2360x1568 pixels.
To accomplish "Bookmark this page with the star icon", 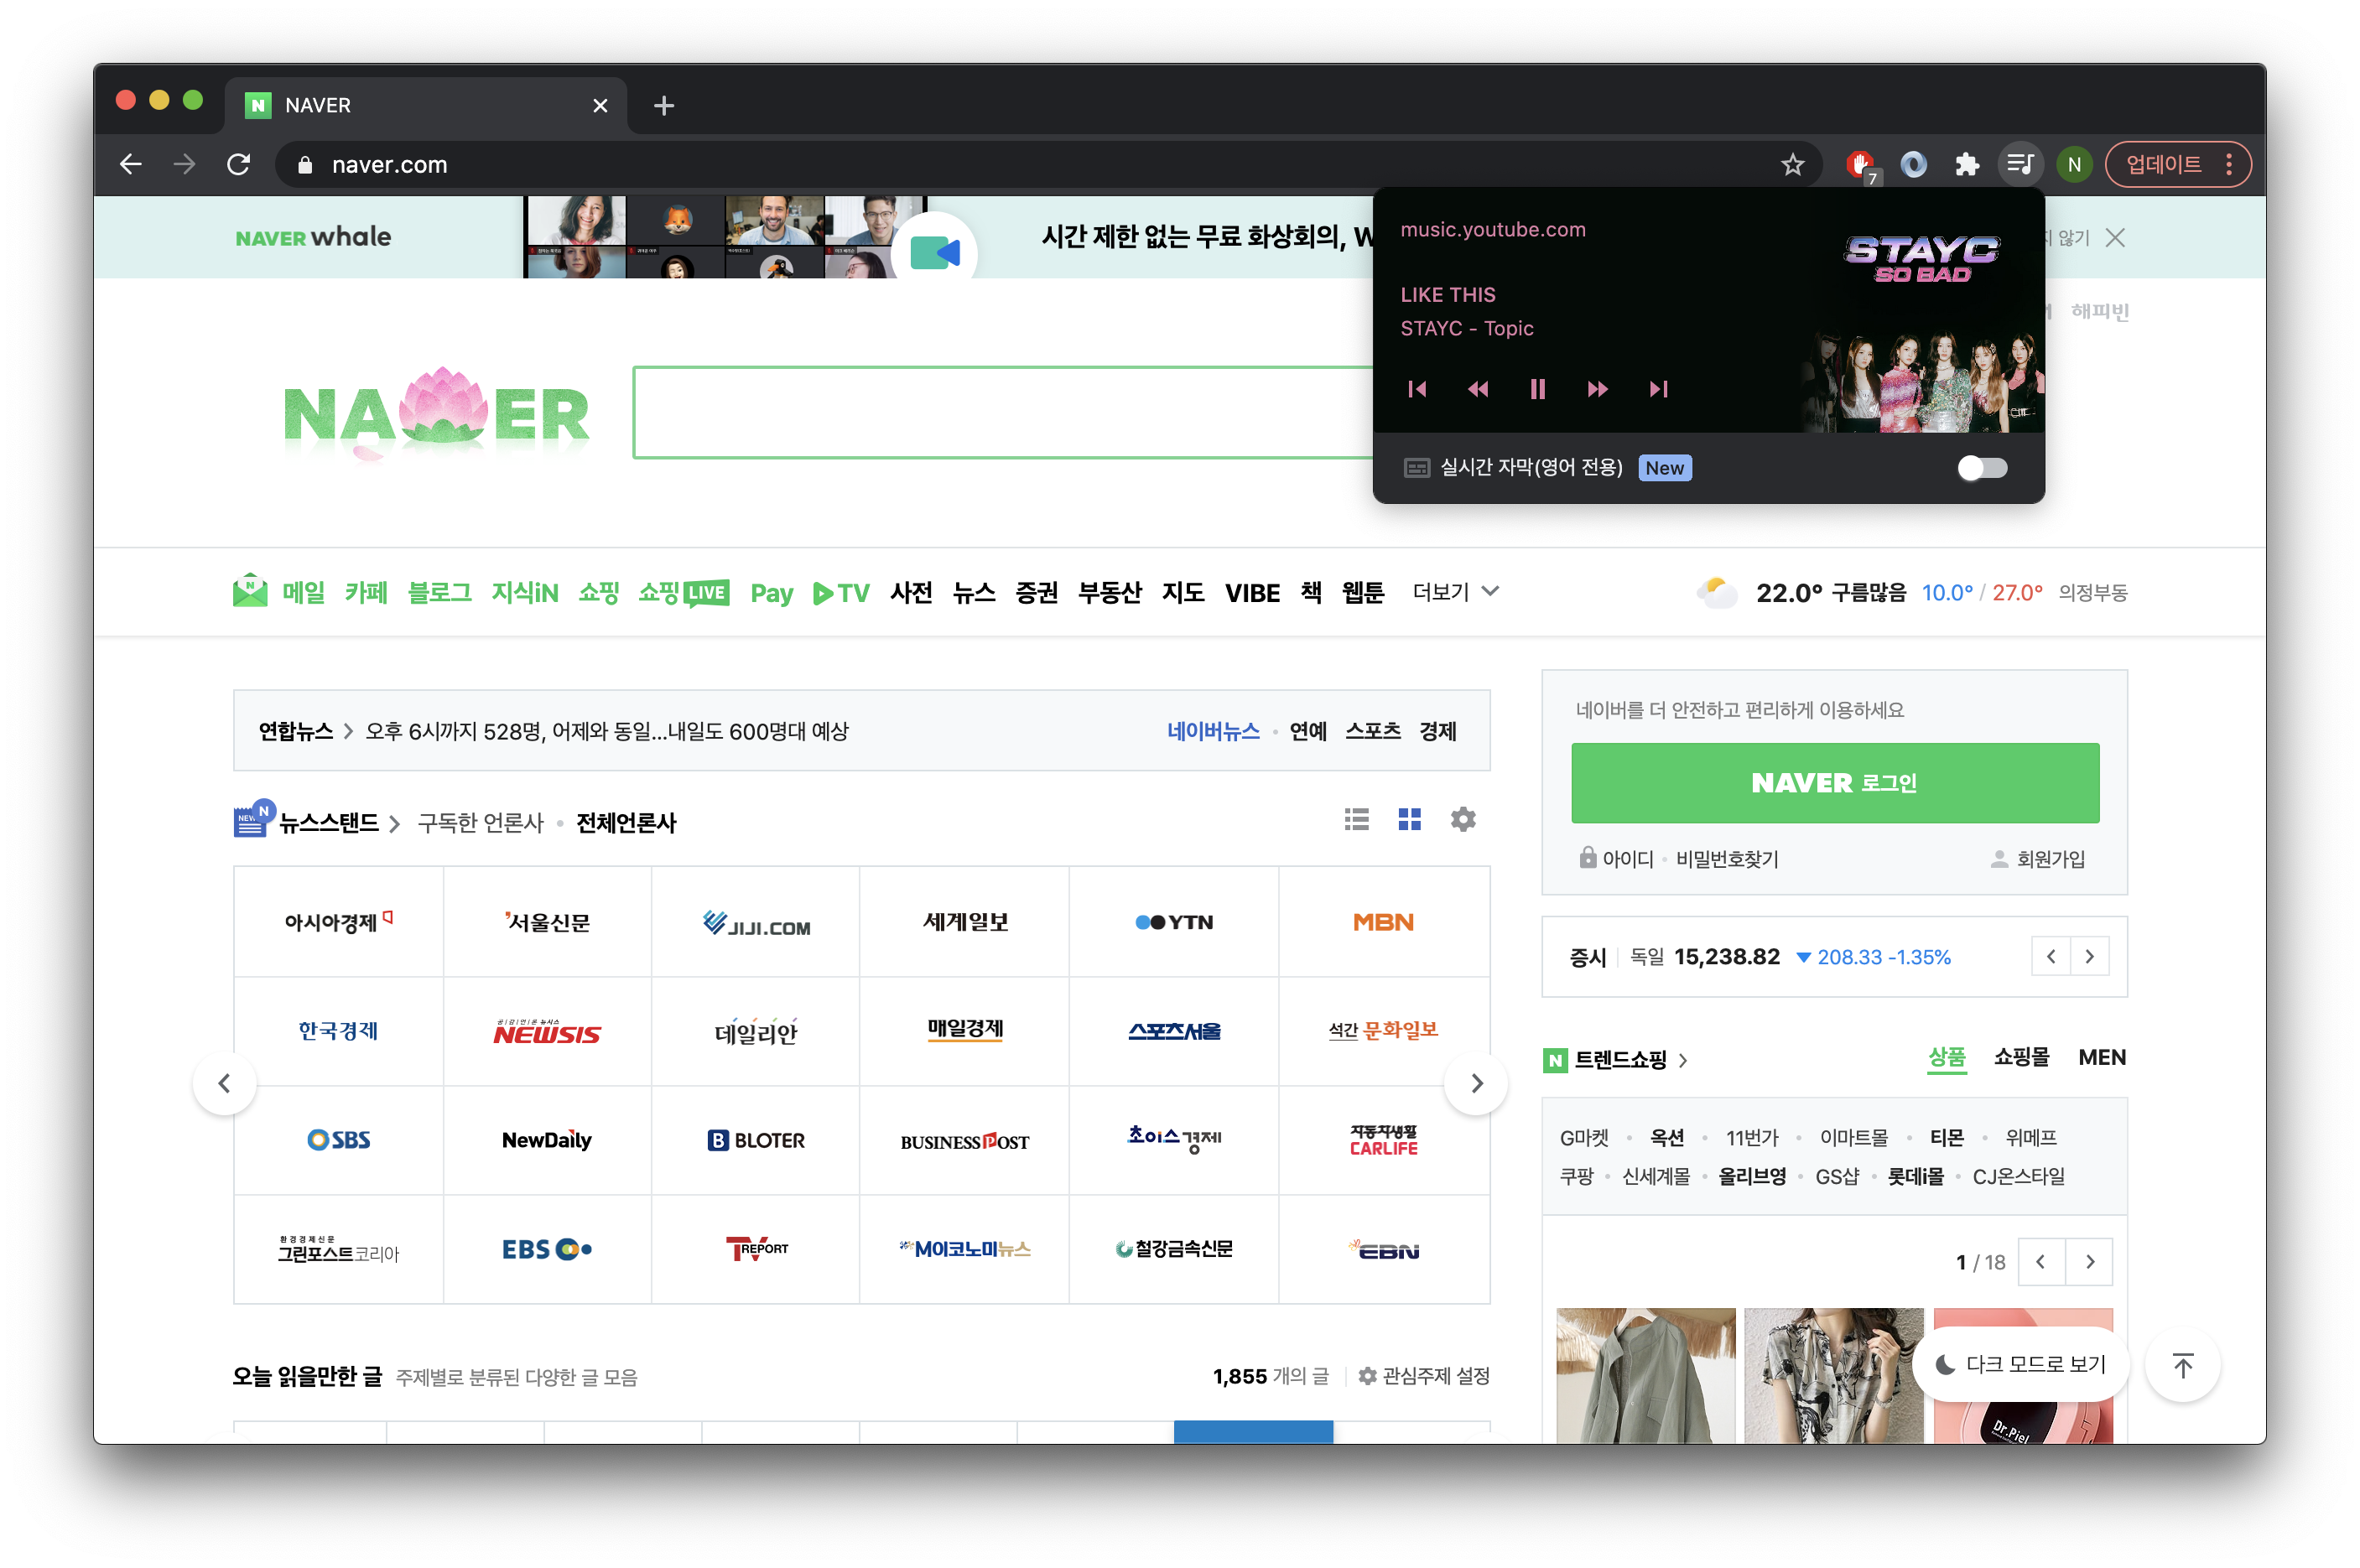I will 1792,165.
